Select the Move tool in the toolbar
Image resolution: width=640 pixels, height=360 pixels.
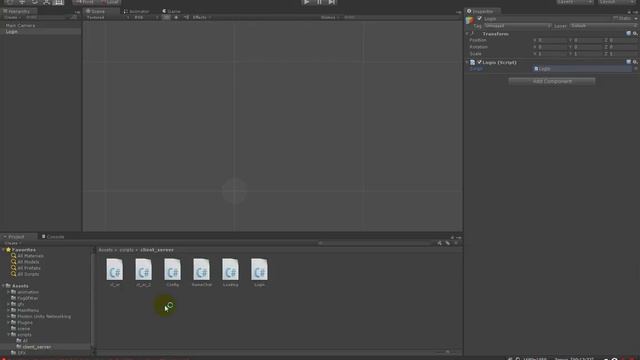point(22,2)
